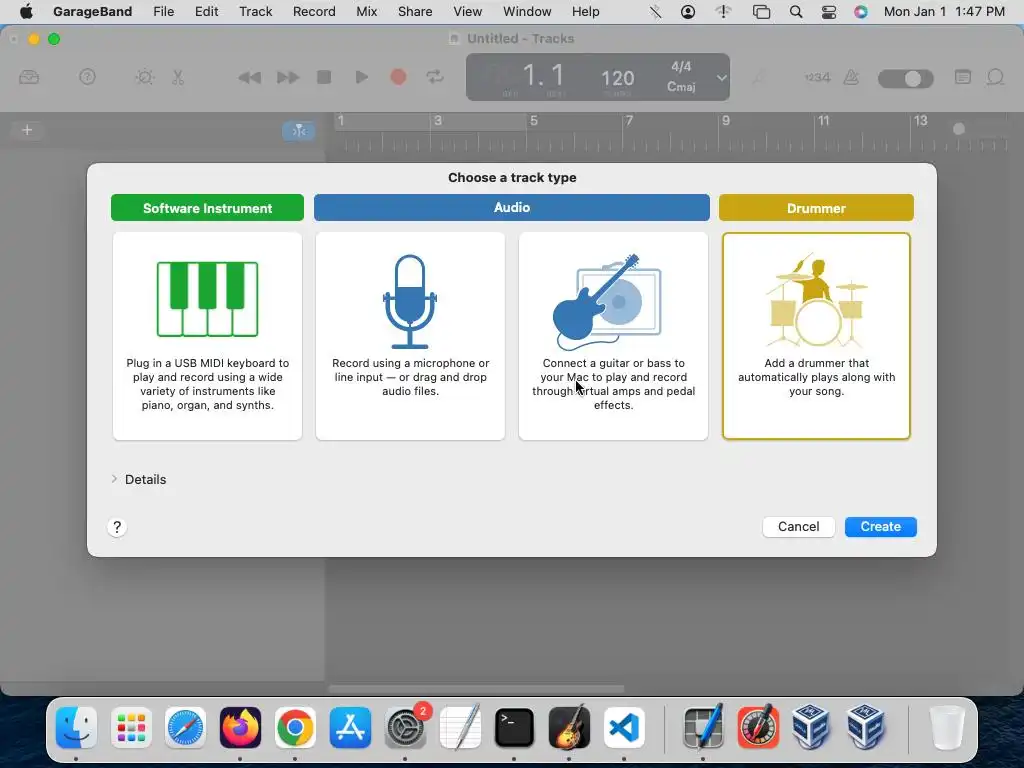Viewport: 1024px width, 768px height.
Task: Open the Note Pad toolbar icon
Action: click(x=963, y=77)
